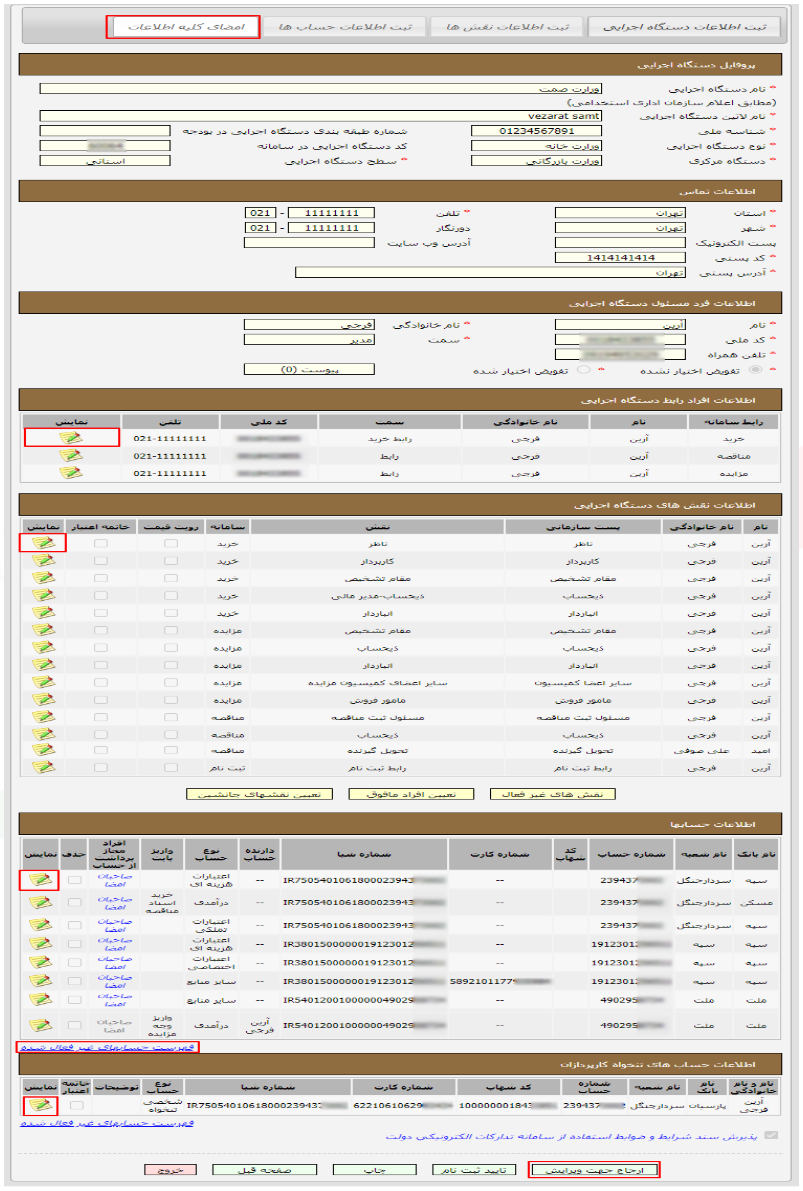
Task: Open the display icon of the پارسیان petty-cash account
Action: click(40, 1104)
